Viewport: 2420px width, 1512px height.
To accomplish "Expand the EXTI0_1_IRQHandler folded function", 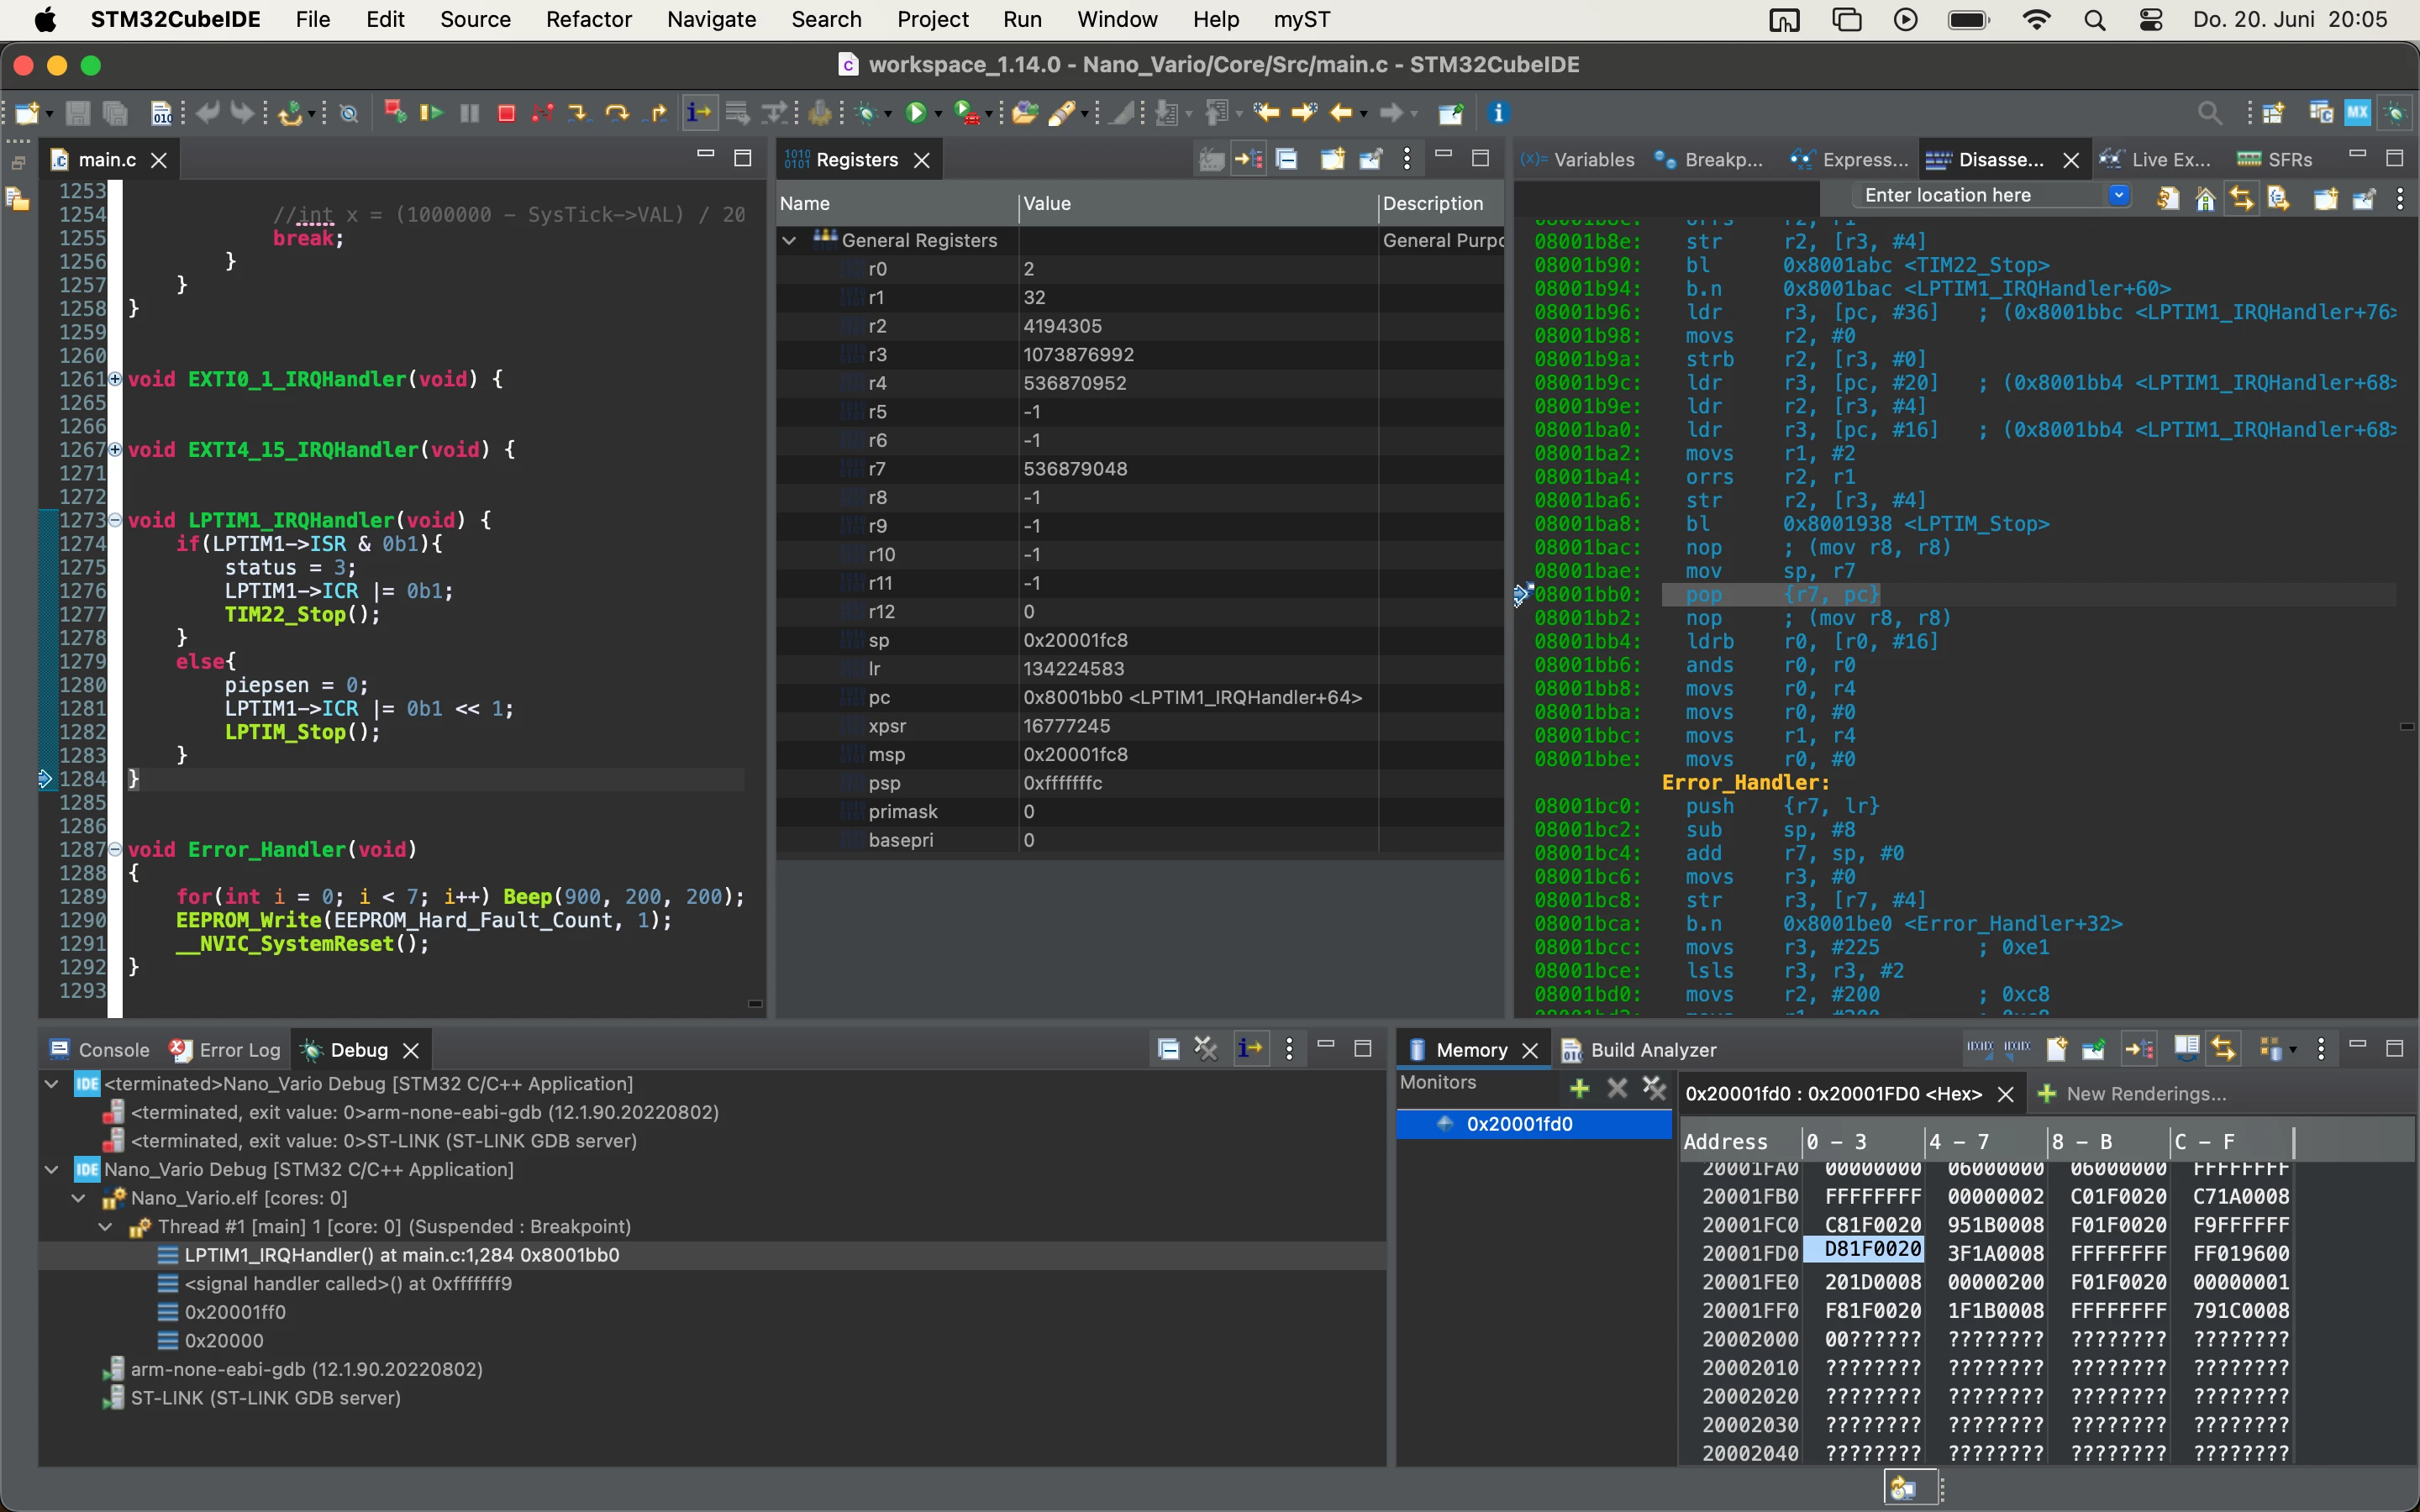I will 115,379.
